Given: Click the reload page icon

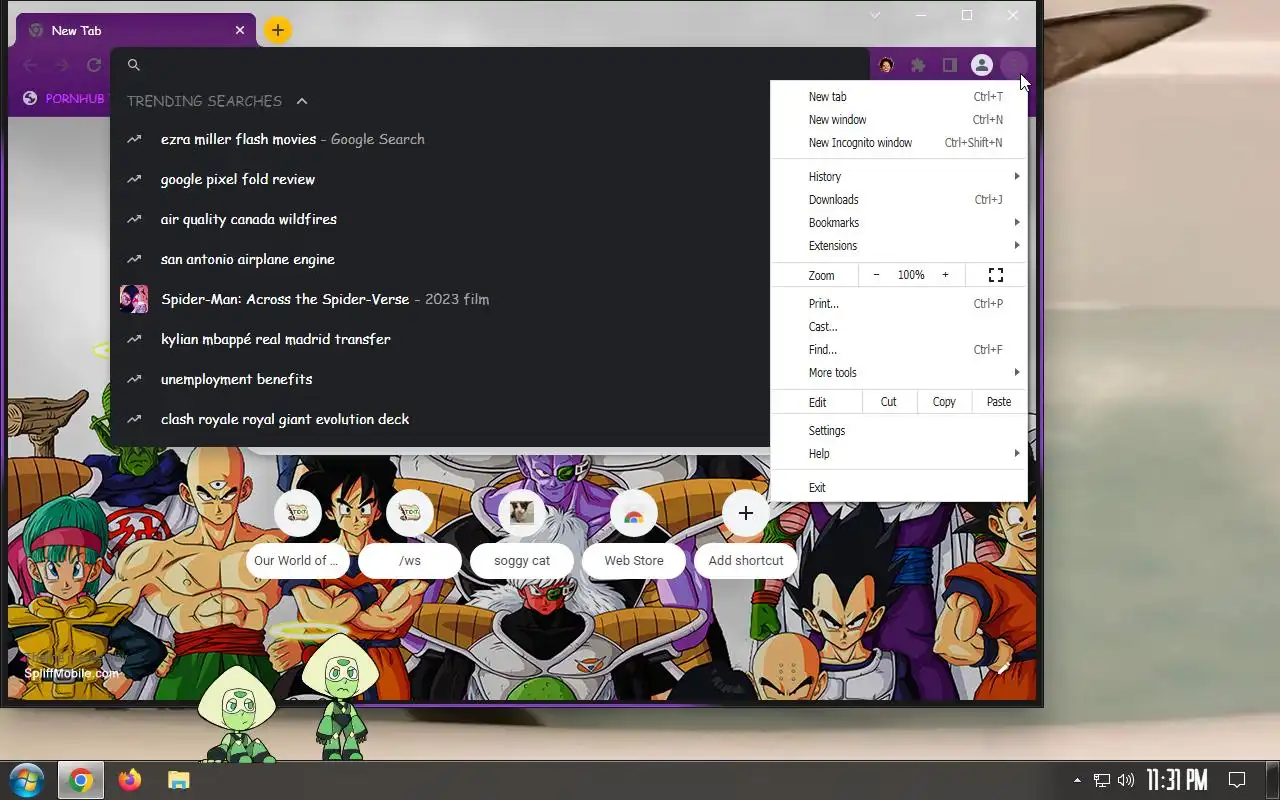Looking at the screenshot, I should tap(94, 65).
